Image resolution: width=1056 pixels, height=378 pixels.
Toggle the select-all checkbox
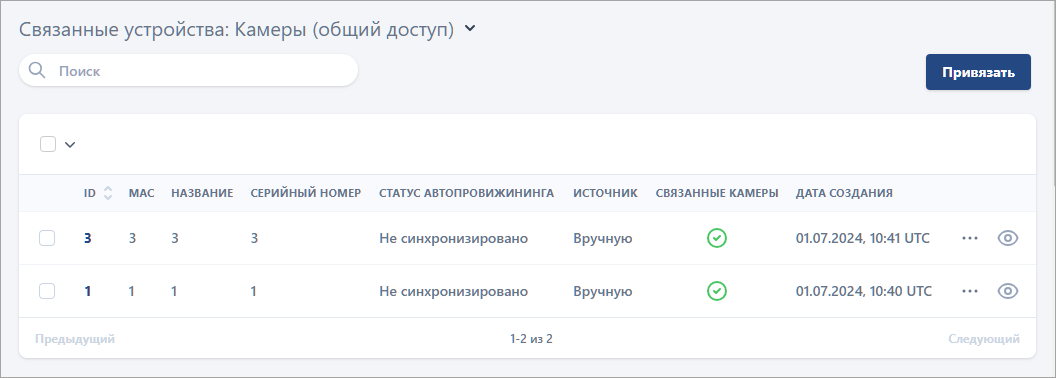click(48, 144)
